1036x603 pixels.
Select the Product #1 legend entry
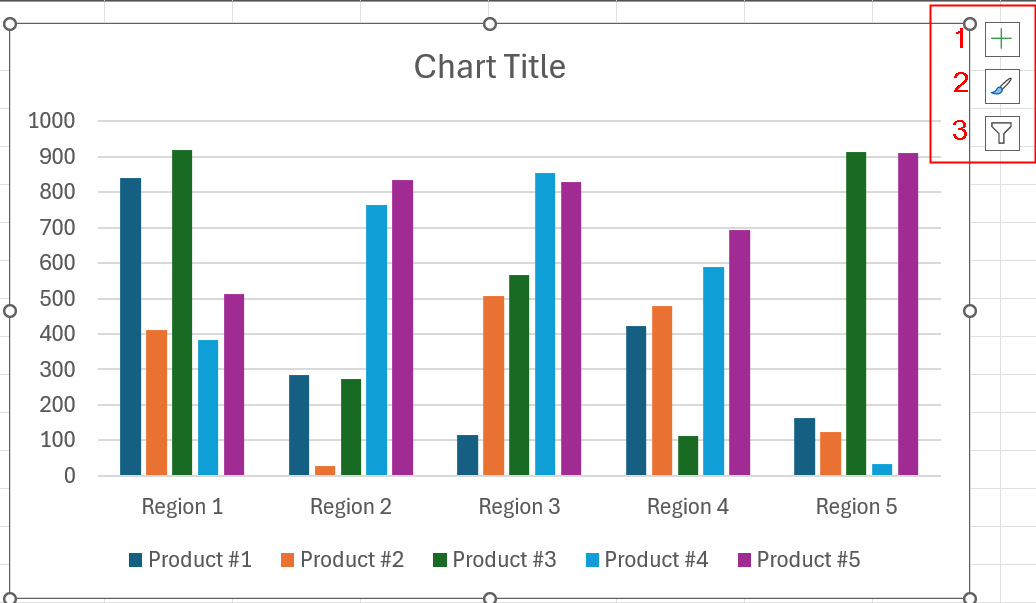(x=190, y=559)
